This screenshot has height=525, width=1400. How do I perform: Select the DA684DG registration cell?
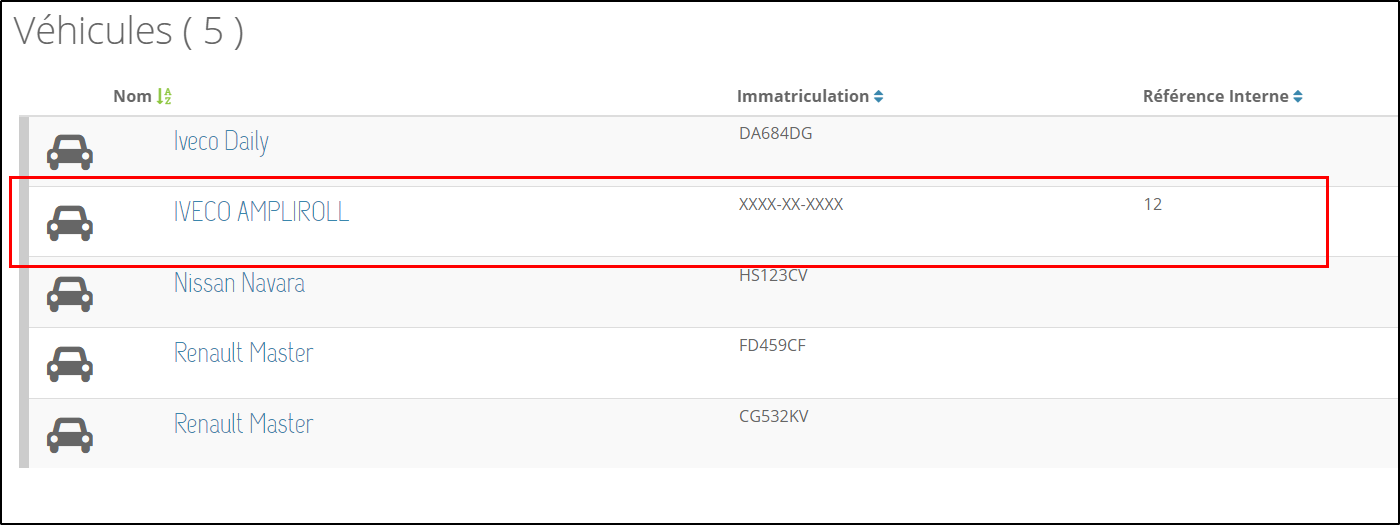coord(775,133)
